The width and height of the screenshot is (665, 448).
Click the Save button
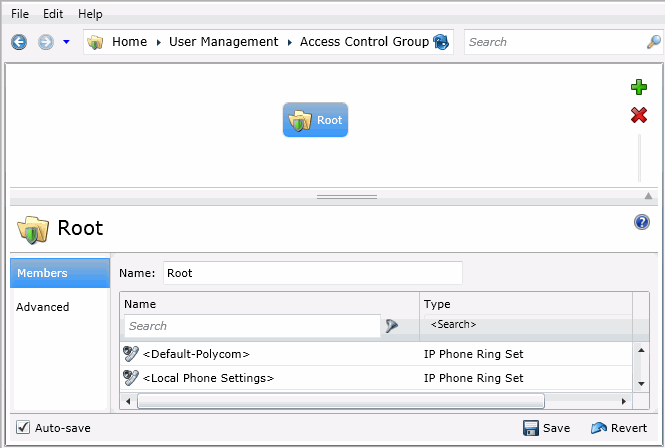pyautogui.click(x=546, y=428)
